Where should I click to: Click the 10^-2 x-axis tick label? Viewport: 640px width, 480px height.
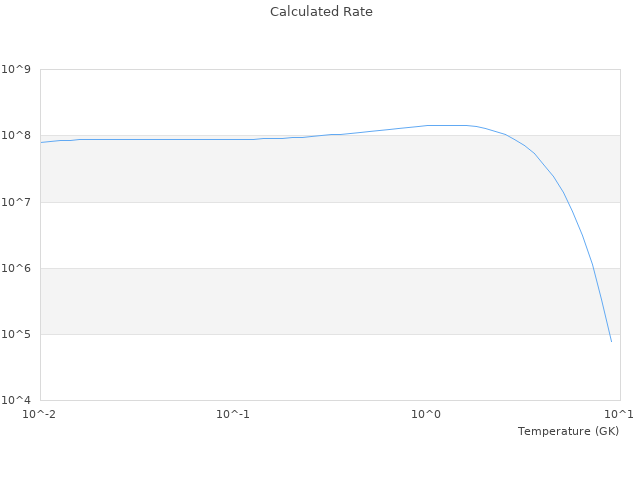coord(40,414)
